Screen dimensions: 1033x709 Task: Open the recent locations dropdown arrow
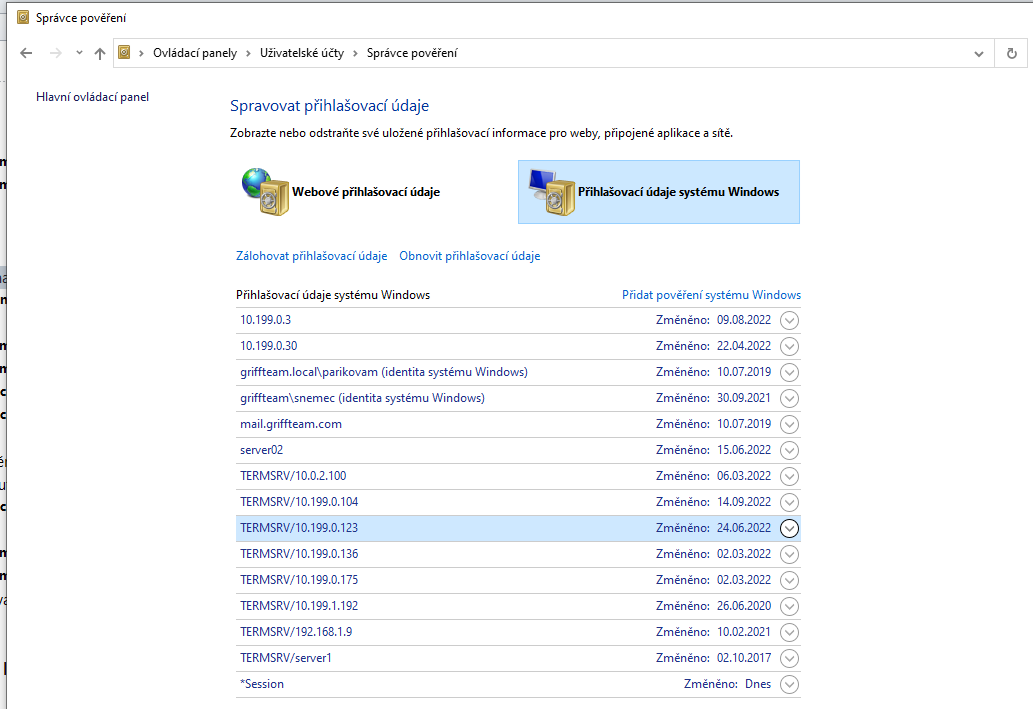[79, 53]
